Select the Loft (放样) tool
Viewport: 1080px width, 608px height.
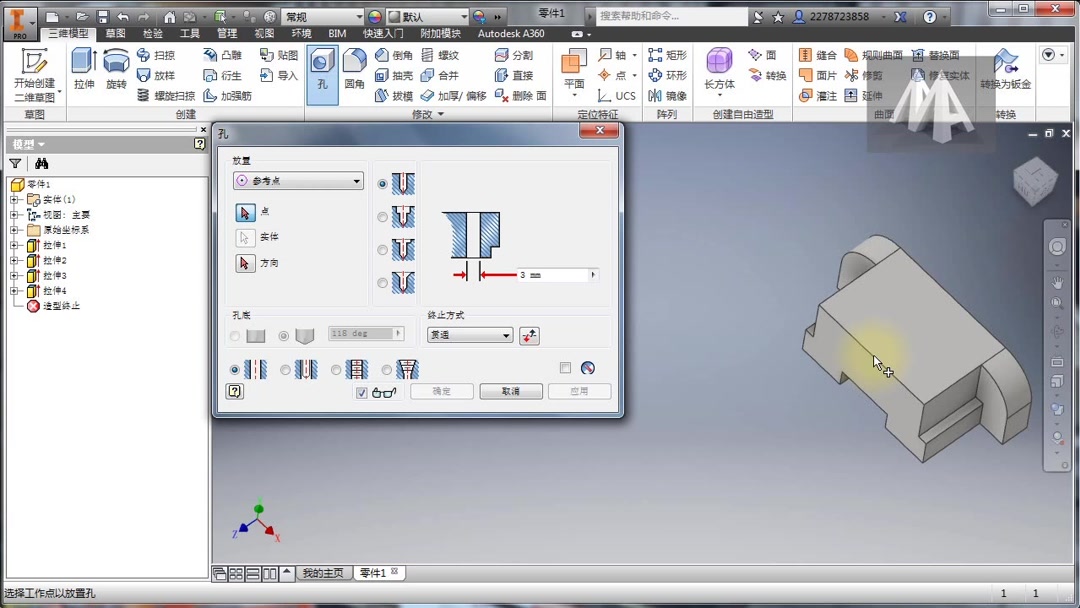coord(160,75)
